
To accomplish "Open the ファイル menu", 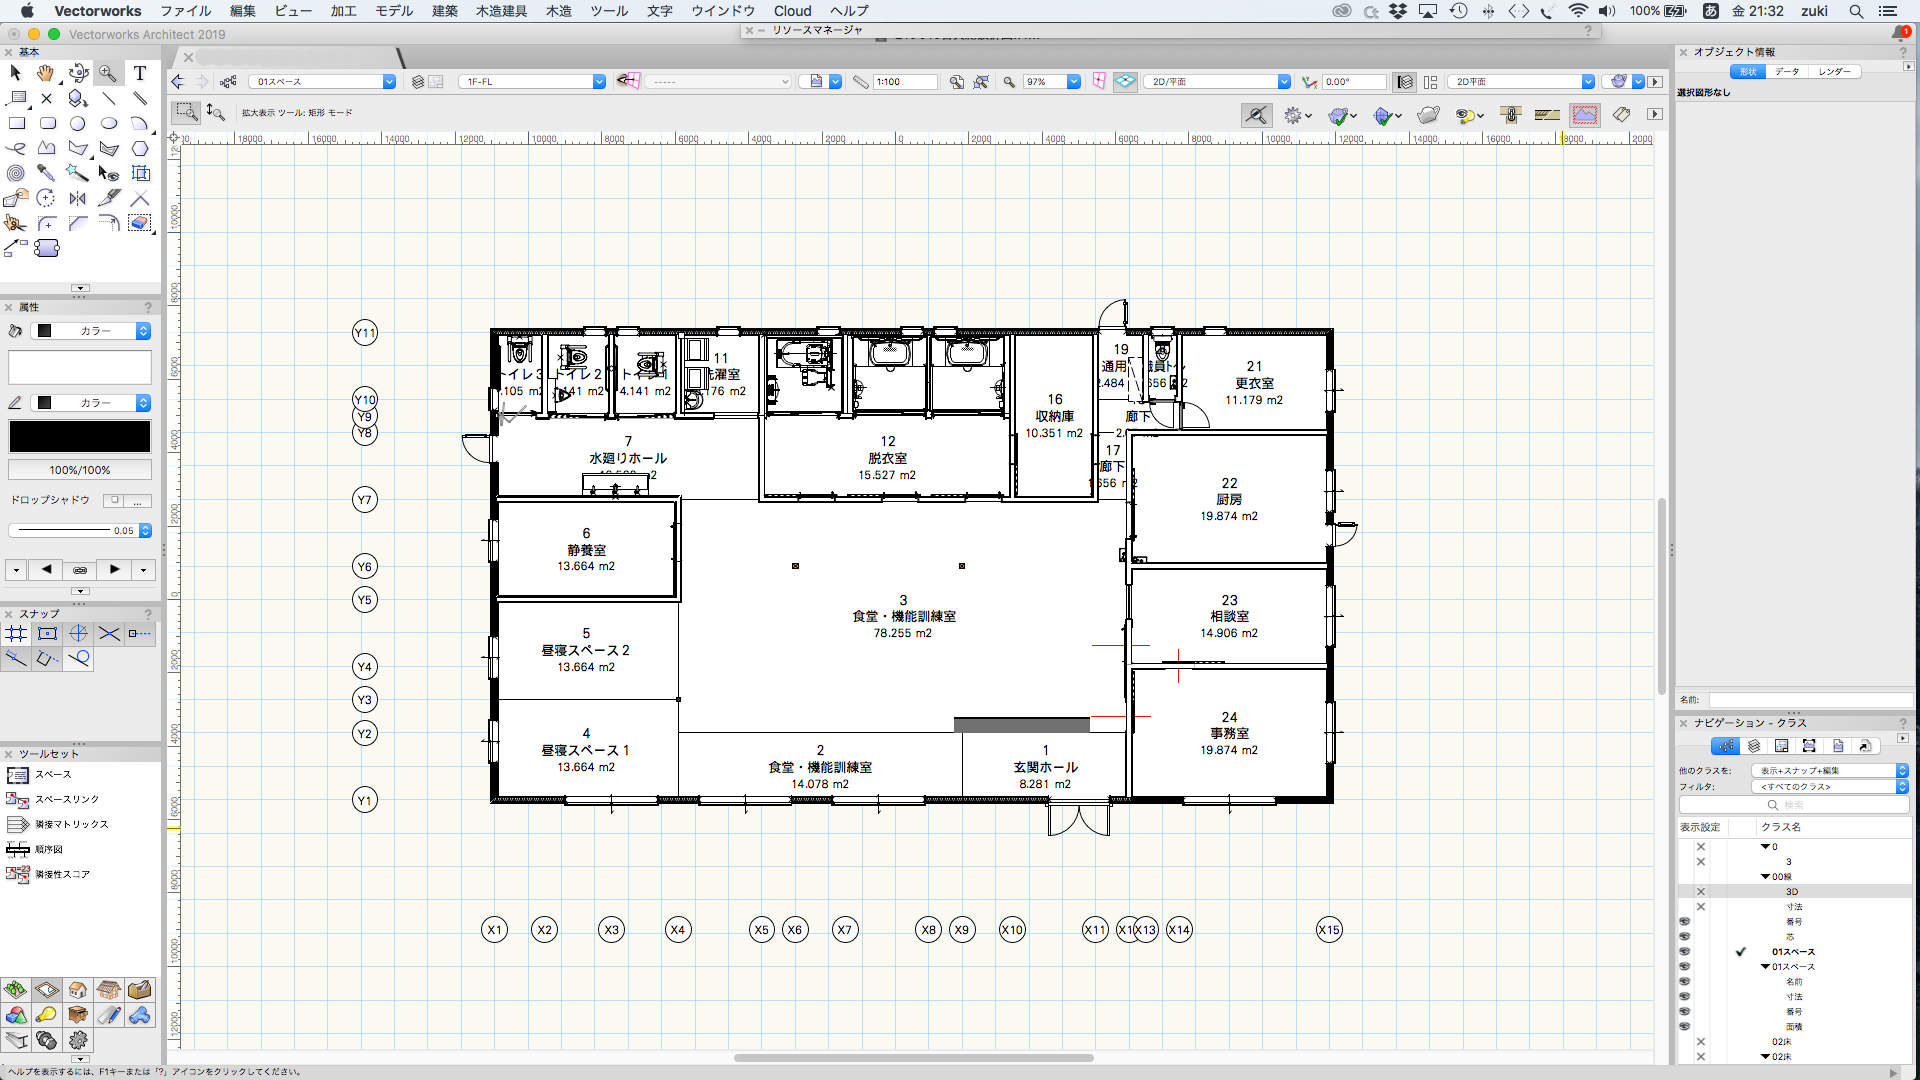I will click(185, 11).
